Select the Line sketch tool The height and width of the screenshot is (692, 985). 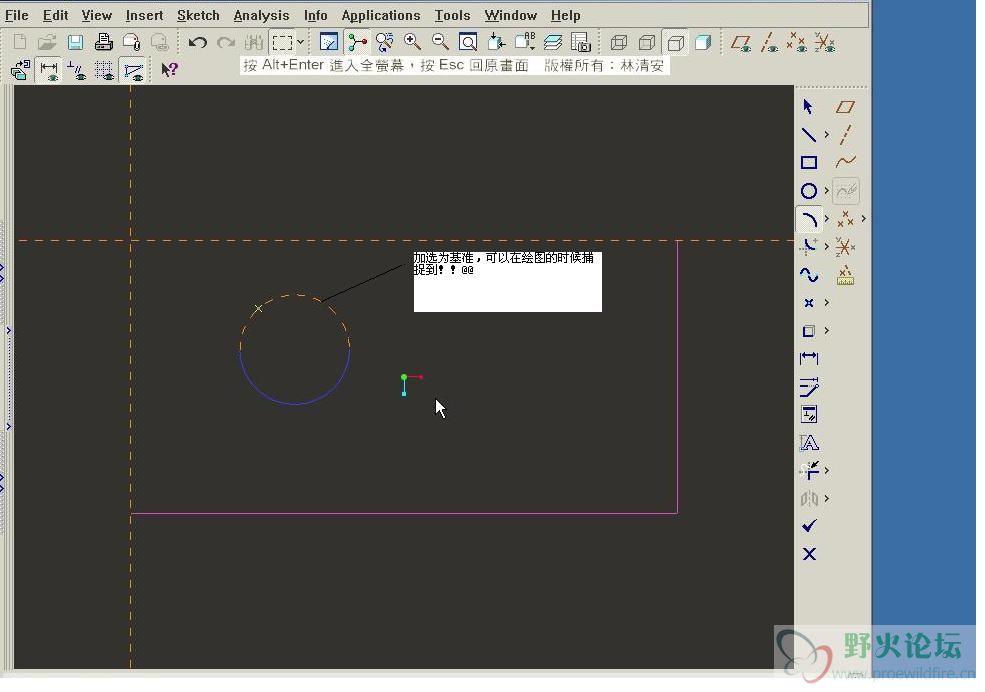[808, 134]
